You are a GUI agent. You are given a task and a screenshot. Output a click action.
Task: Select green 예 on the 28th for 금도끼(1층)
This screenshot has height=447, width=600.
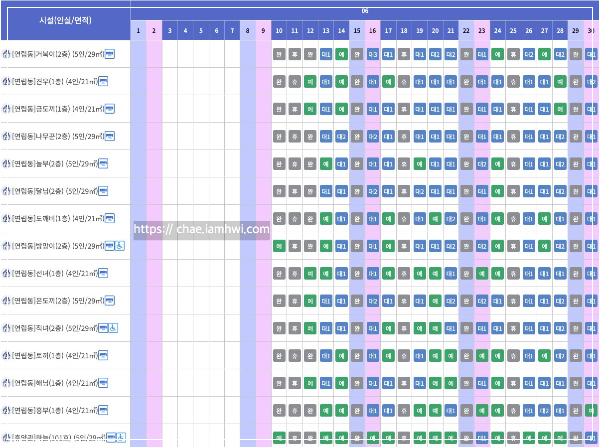[560, 109]
